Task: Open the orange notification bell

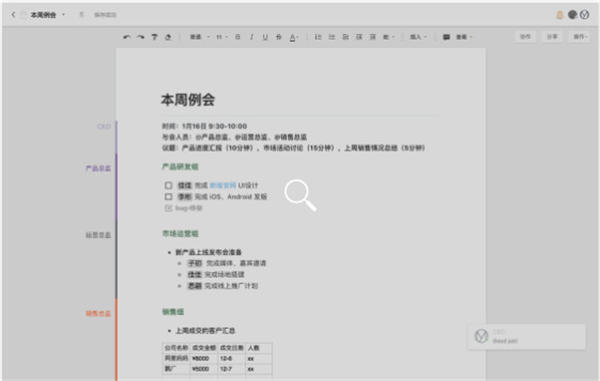Action: [x=559, y=15]
